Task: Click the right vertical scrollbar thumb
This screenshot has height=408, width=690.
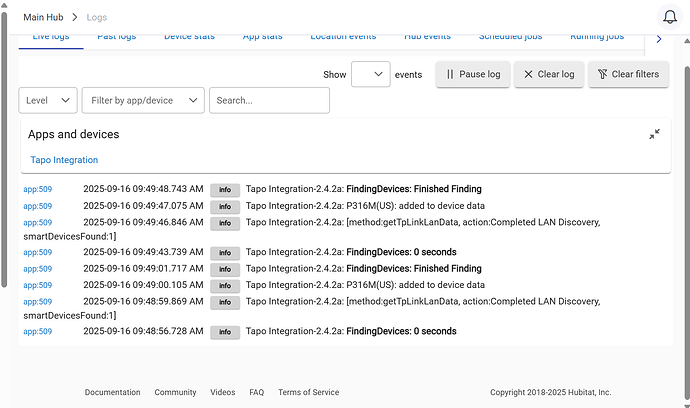Action: 687,232
